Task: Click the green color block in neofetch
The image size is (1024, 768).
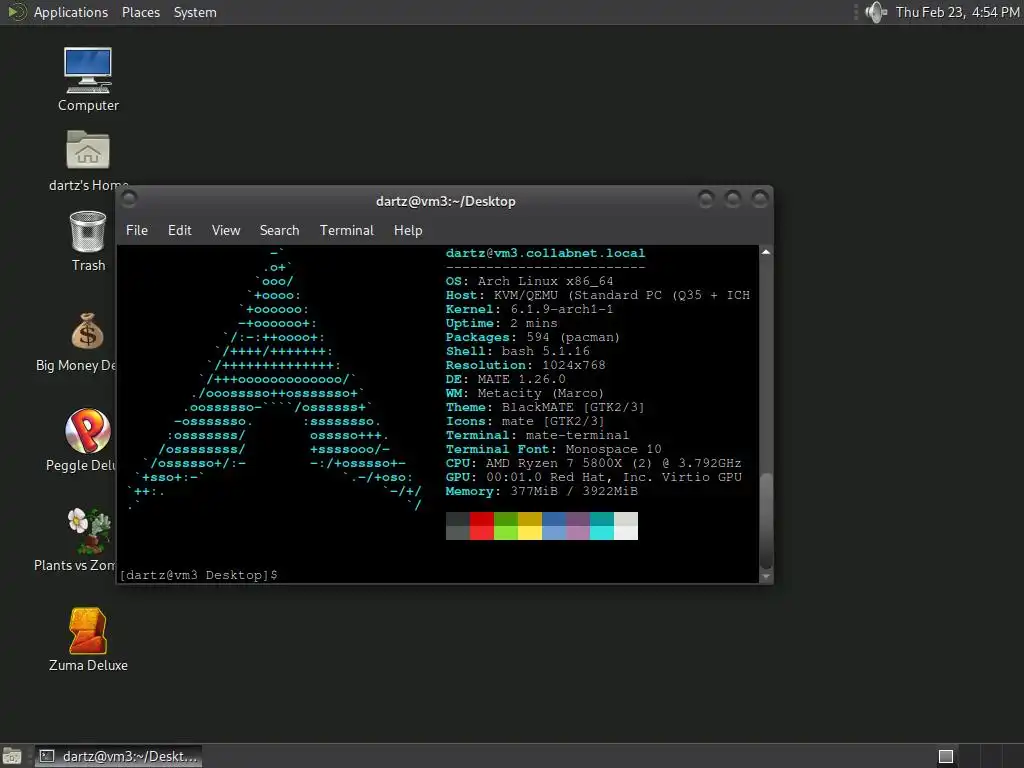Action: tap(506, 526)
